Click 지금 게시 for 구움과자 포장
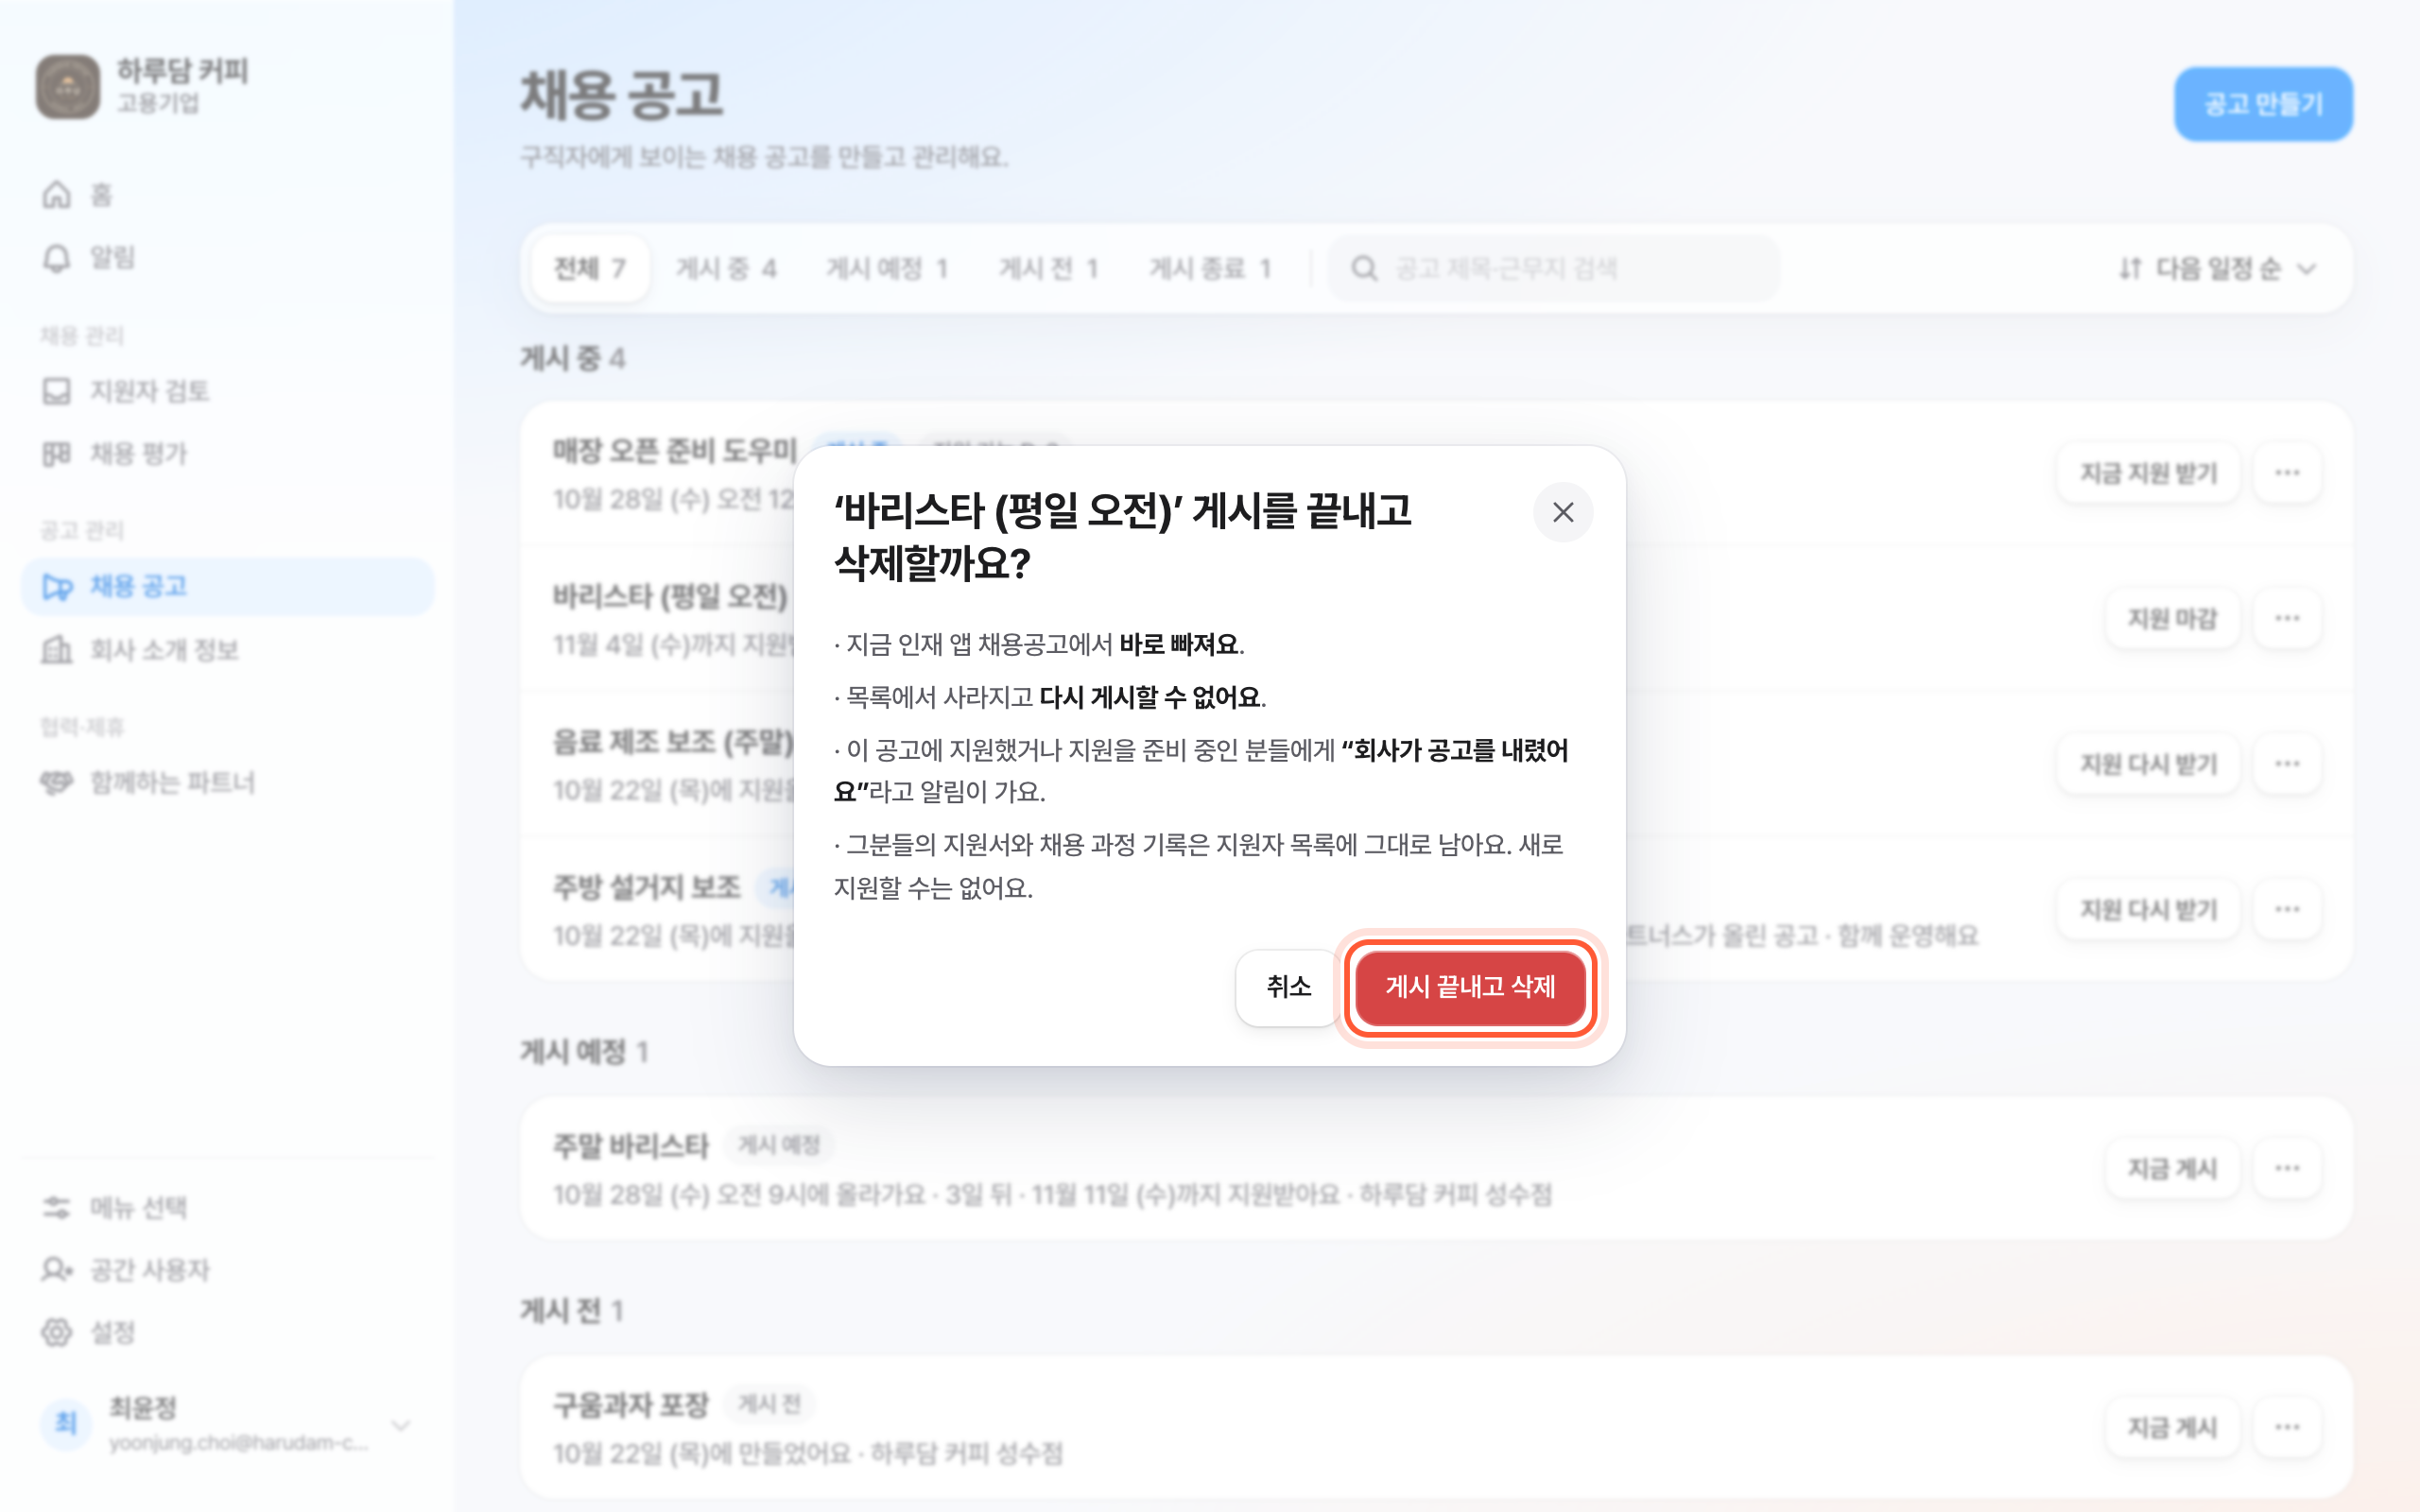2420x1512 pixels. coord(2172,1427)
